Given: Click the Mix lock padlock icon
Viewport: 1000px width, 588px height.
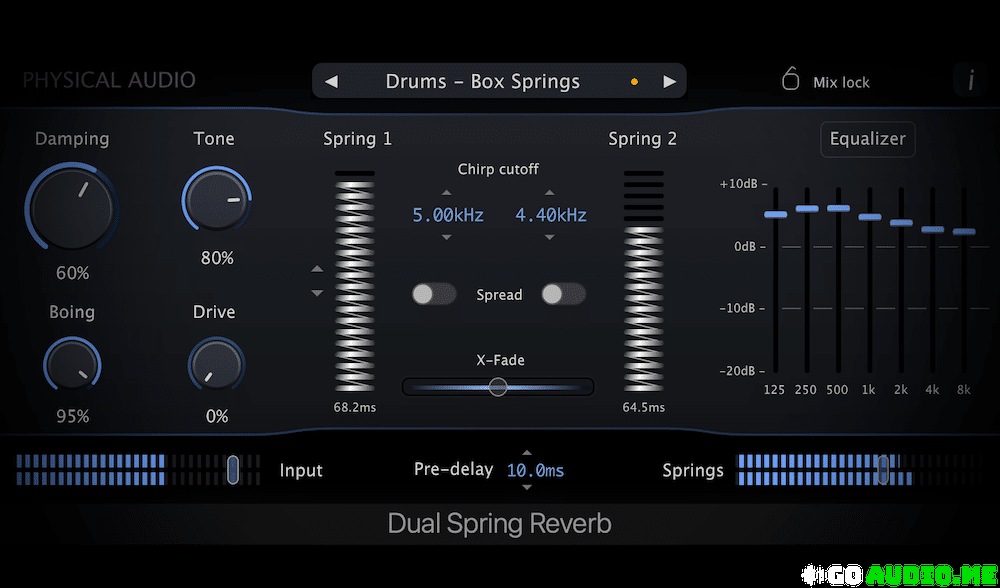Looking at the screenshot, I should pos(790,79).
